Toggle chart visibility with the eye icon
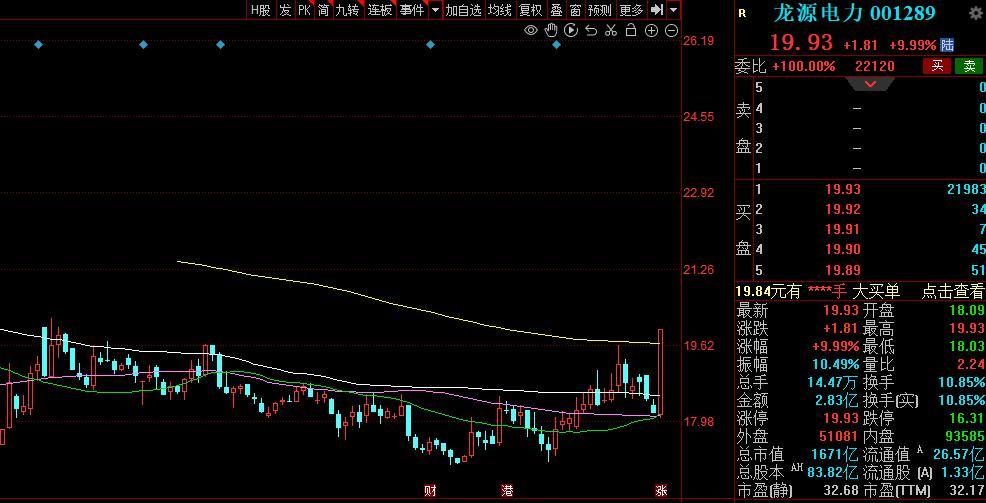This screenshot has height=503, width=986. coord(531,30)
